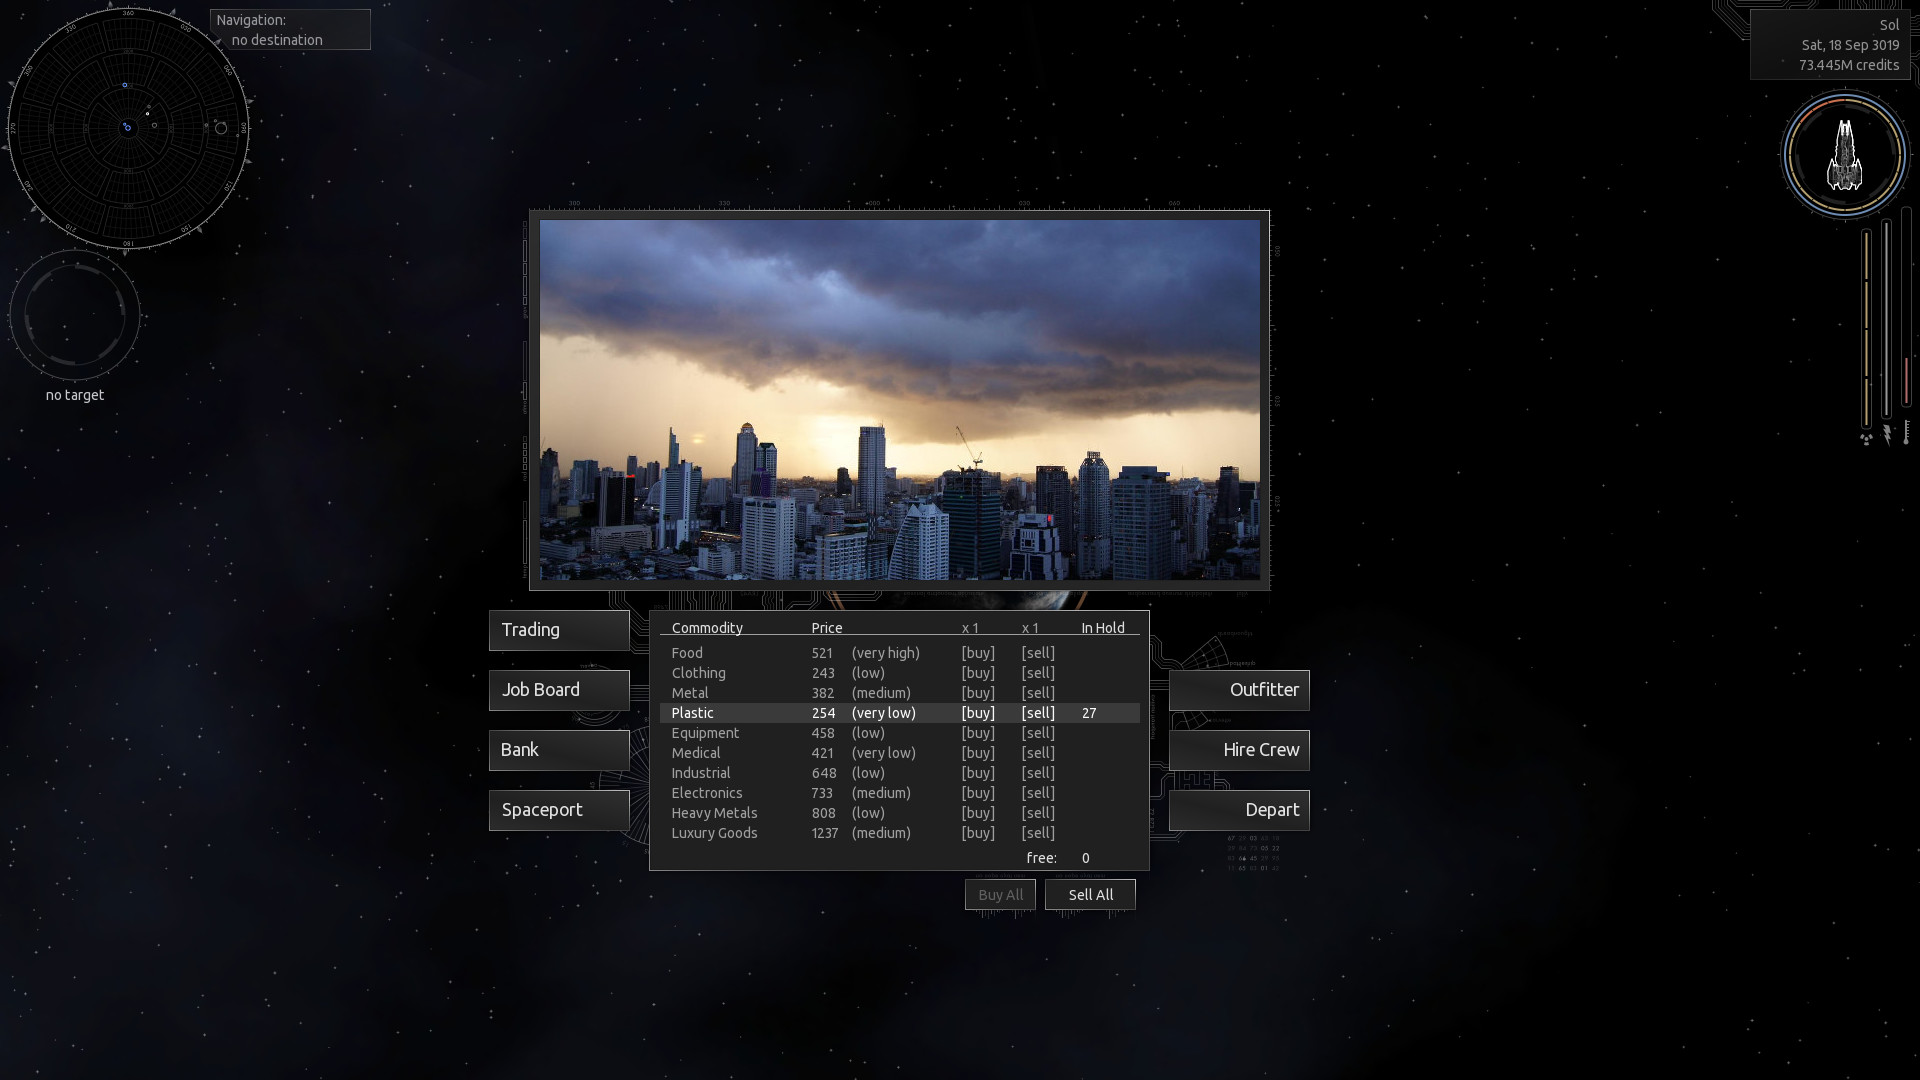
Task: Switch to the Job Board
Action: click(558, 690)
